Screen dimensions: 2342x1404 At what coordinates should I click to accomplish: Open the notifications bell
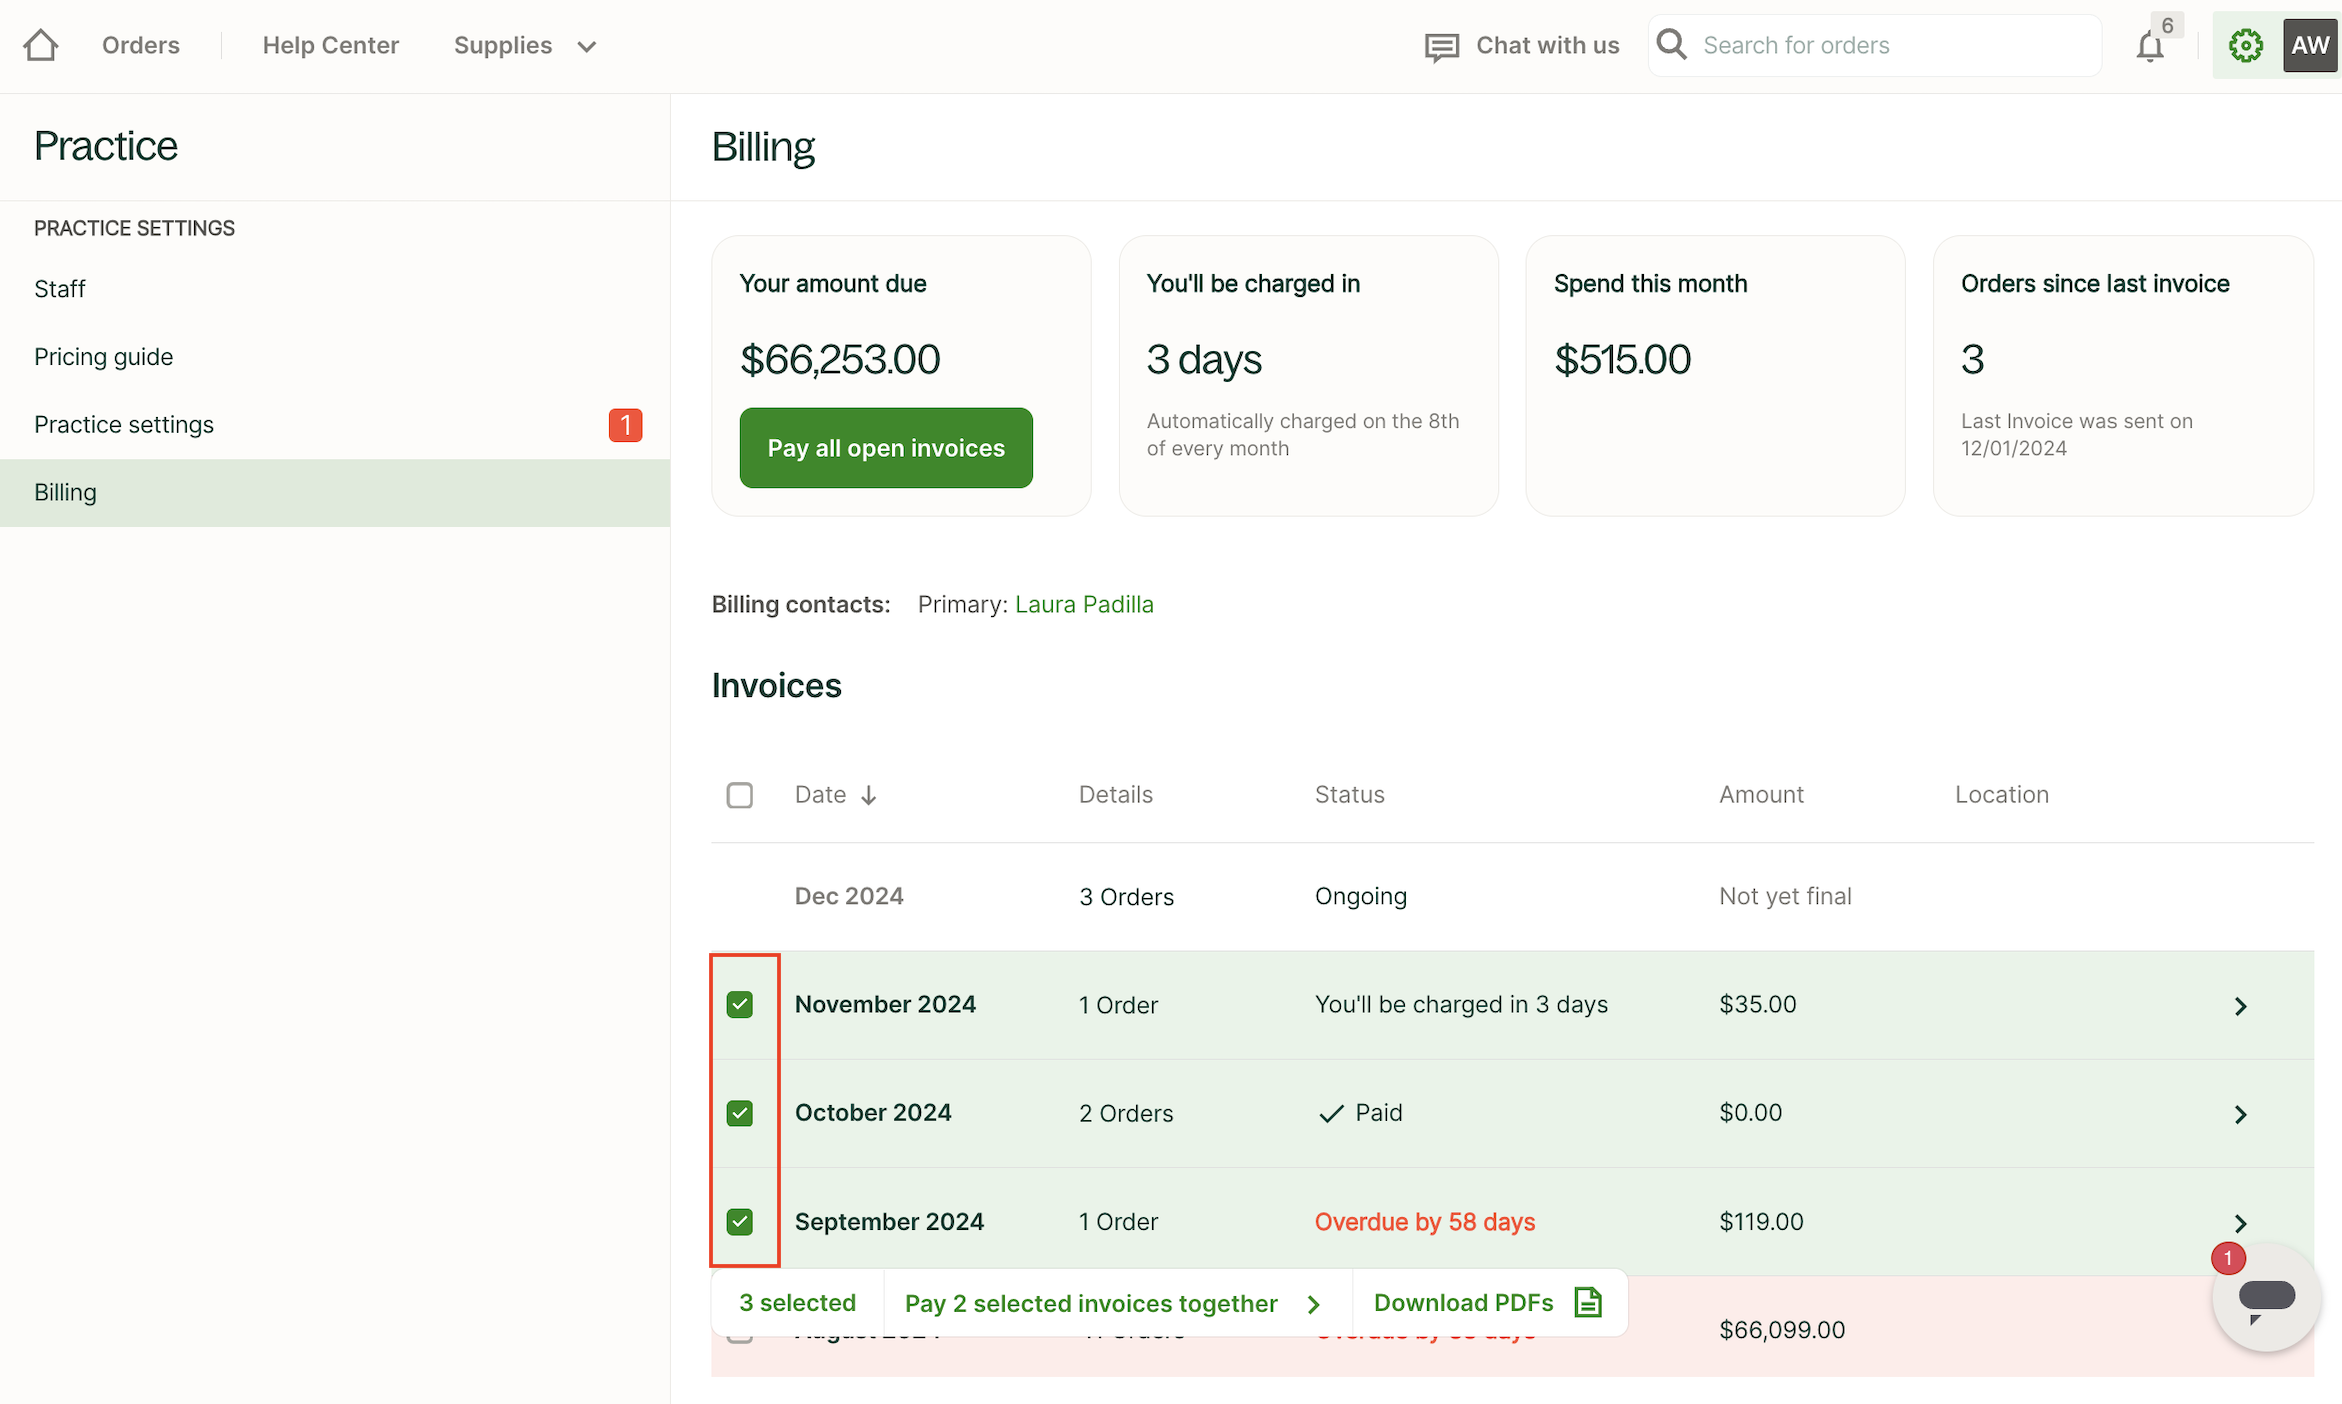point(2149,46)
